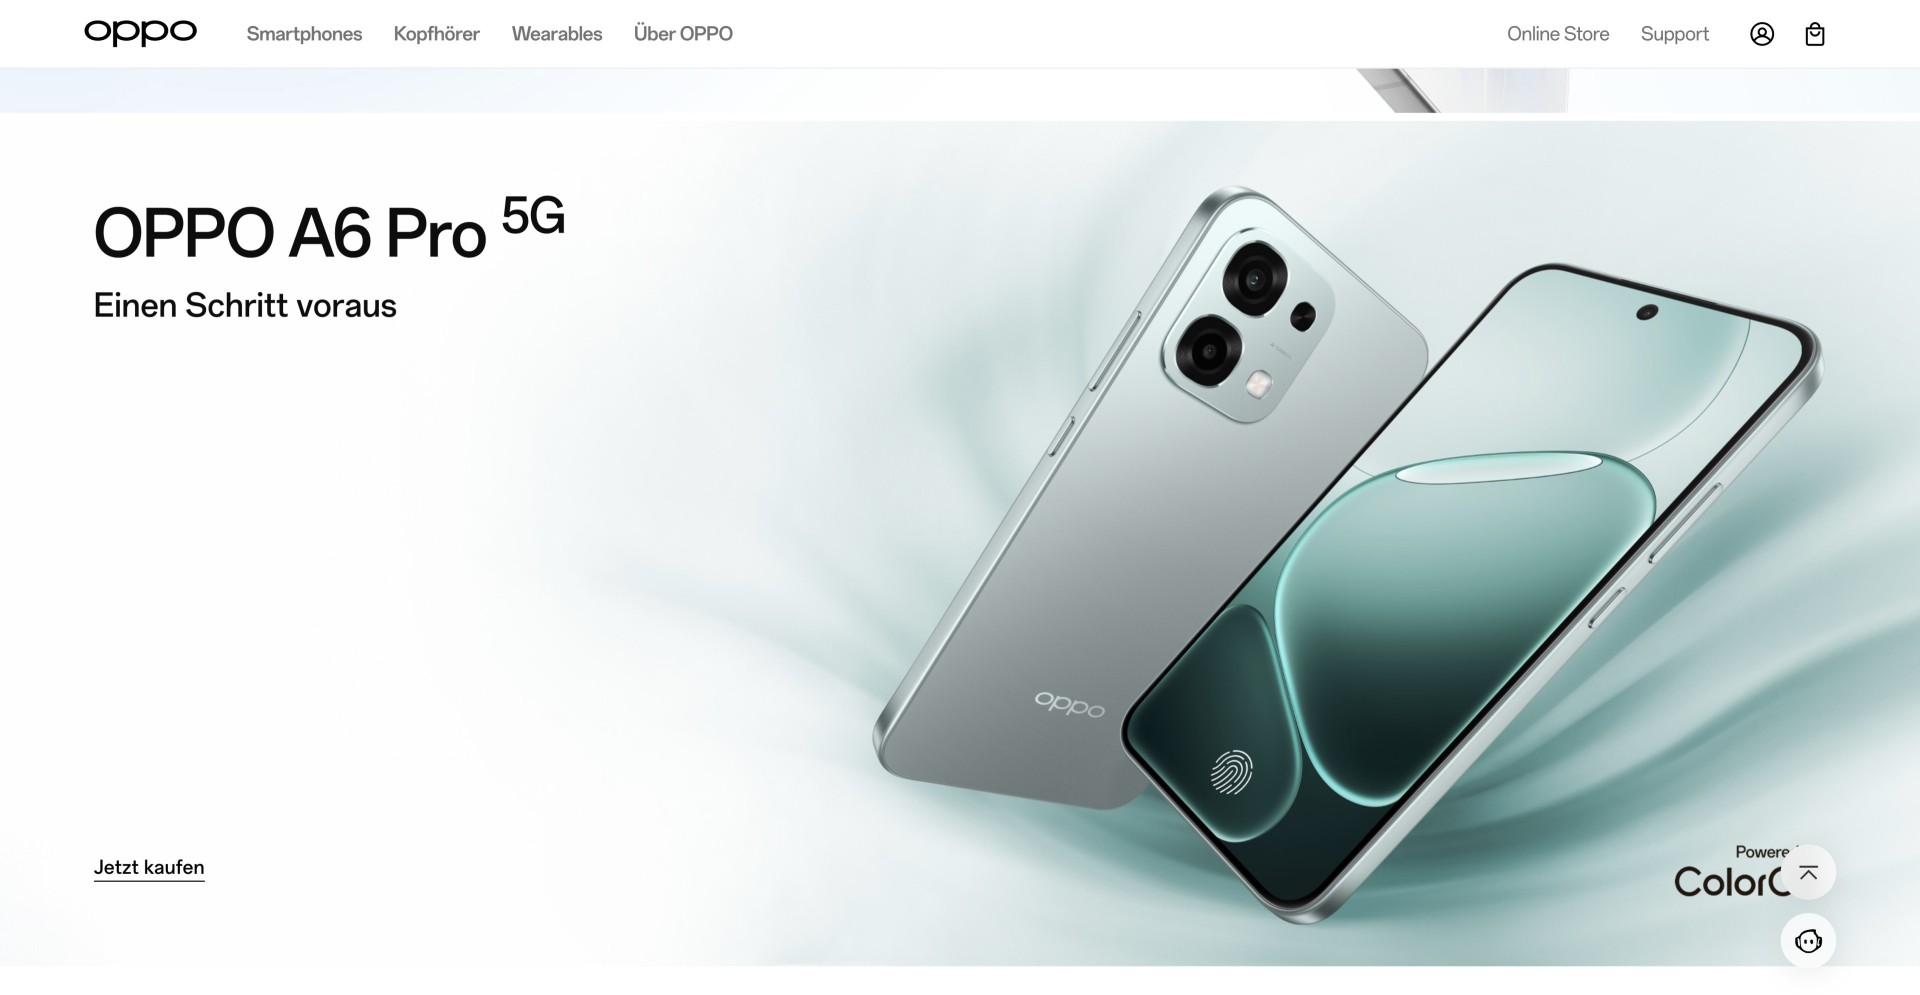The height and width of the screenshot is (995, 1920).
Task: Open the user account icon
Action: 1762,34
